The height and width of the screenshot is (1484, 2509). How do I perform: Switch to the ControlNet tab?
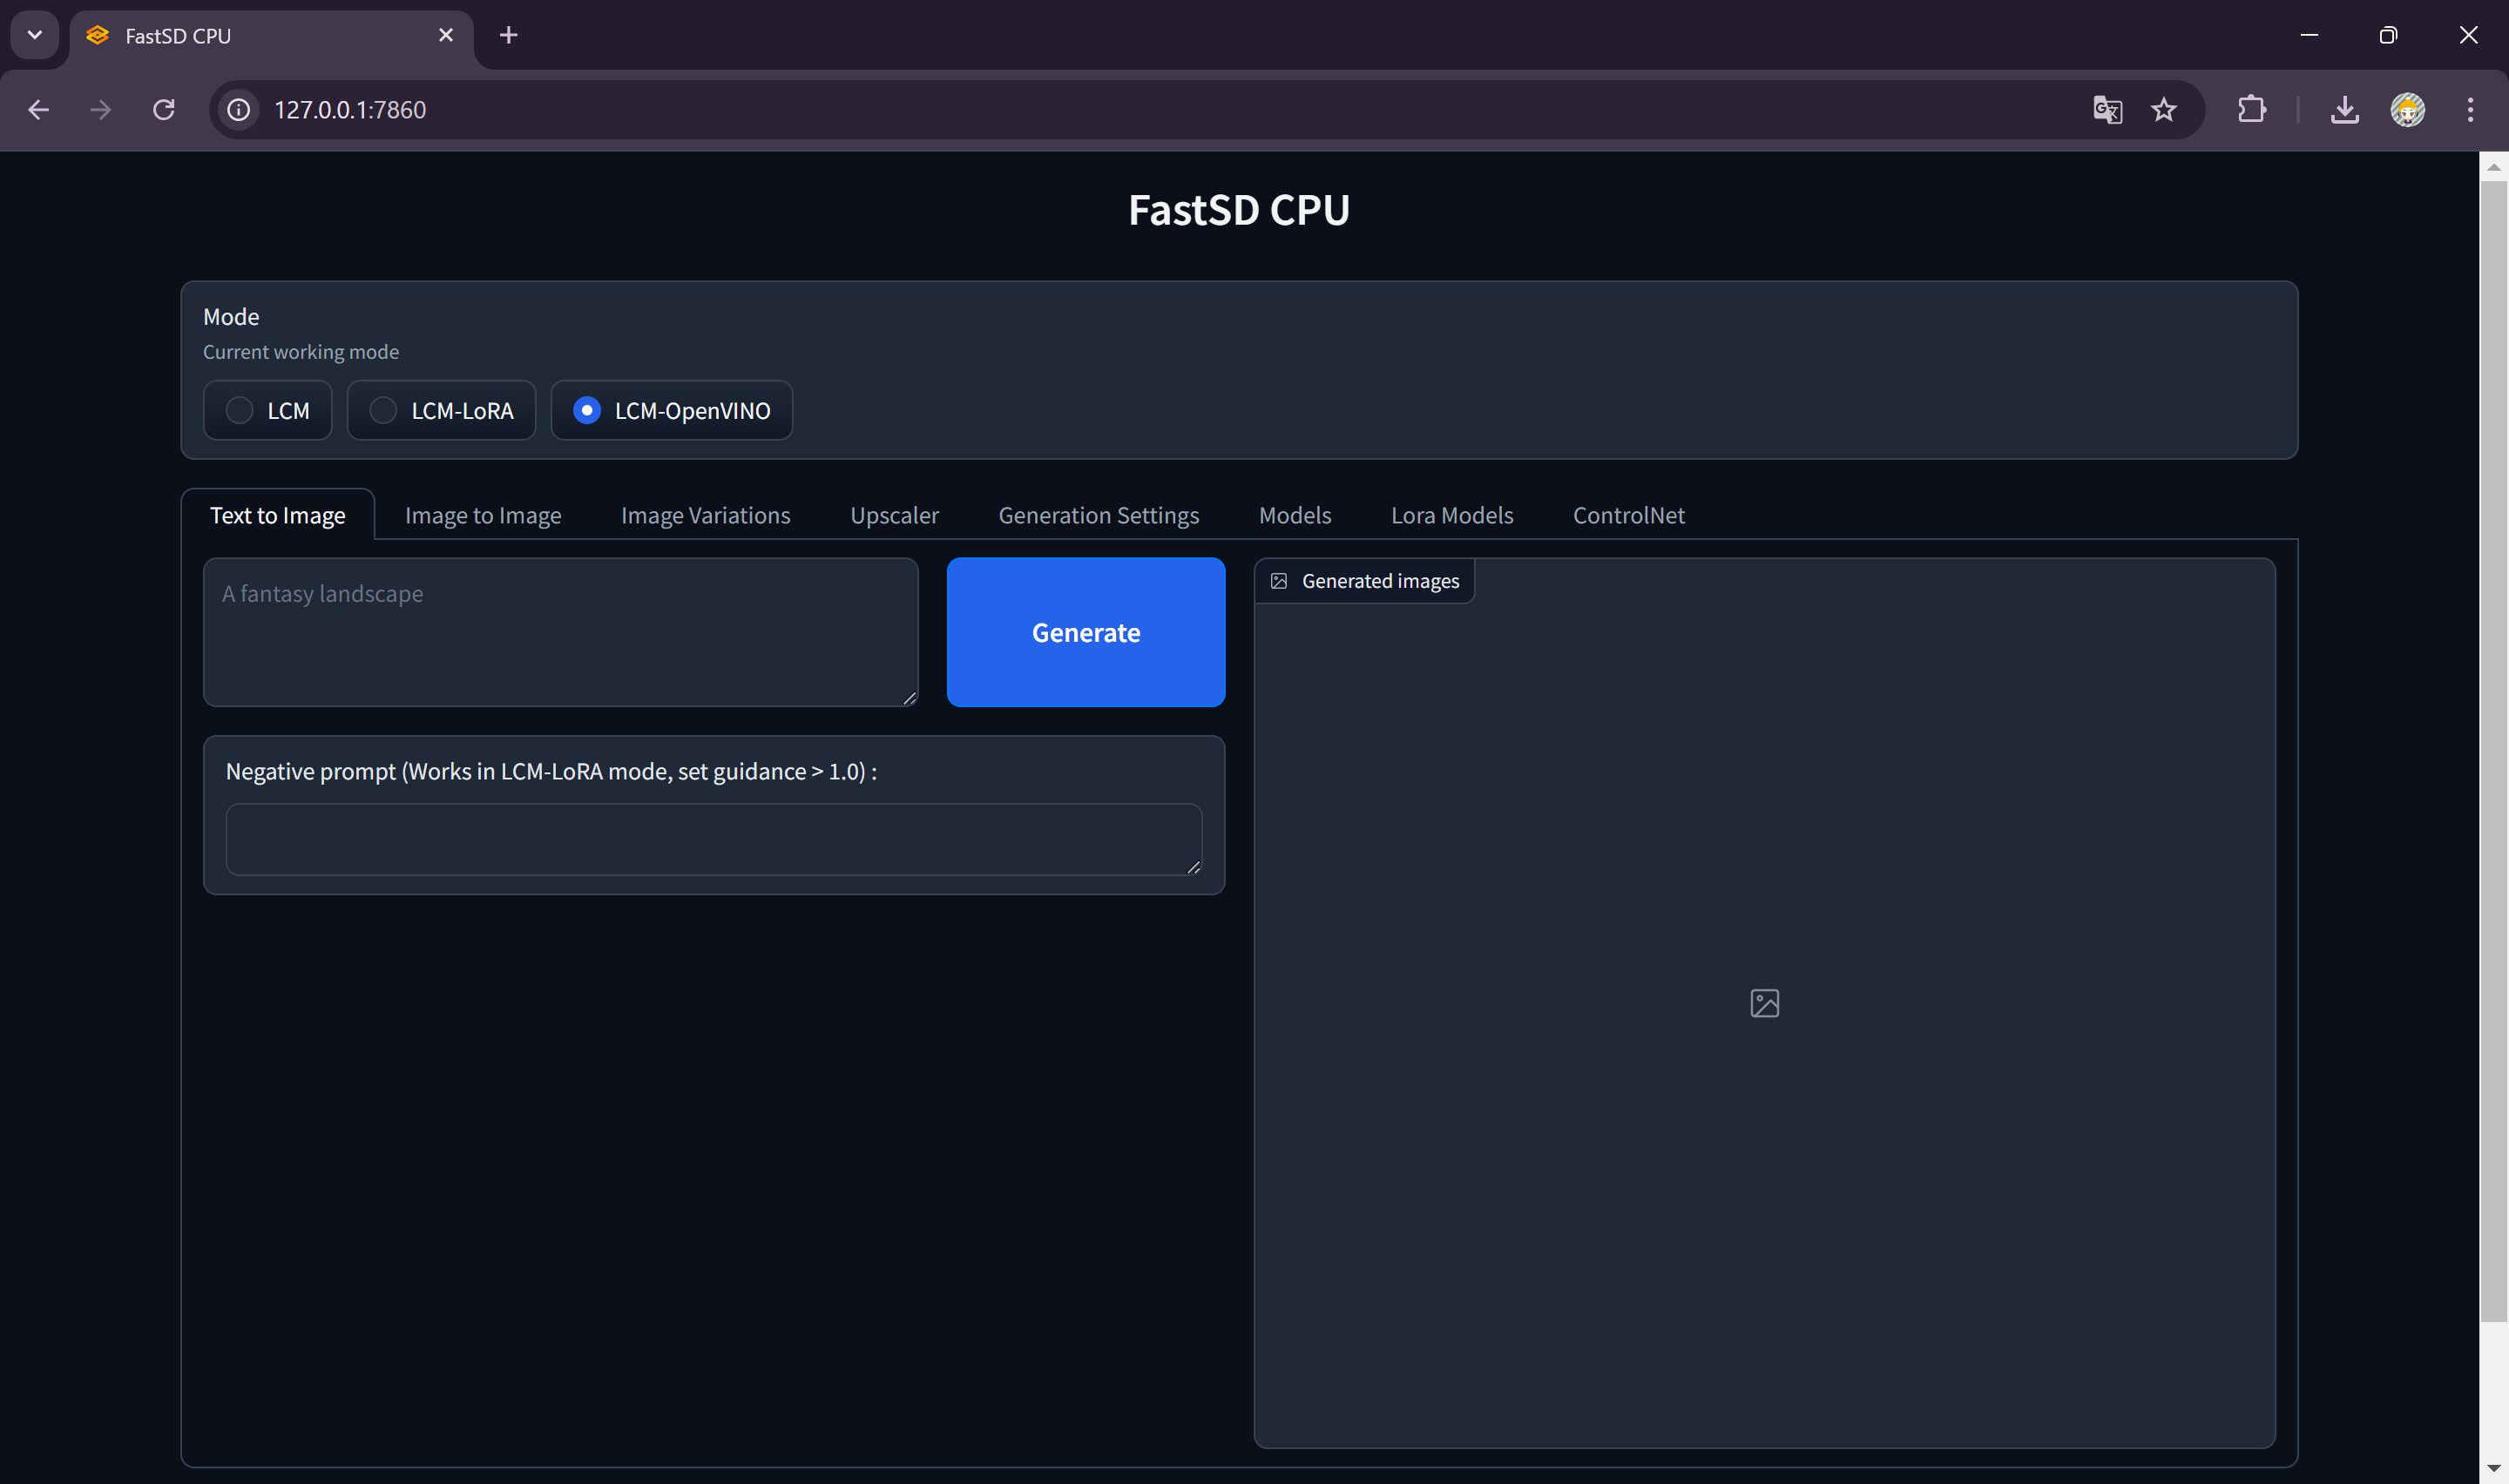(1628, 514)
